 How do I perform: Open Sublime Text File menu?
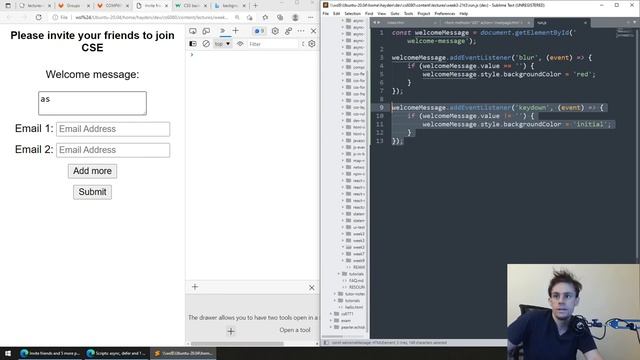(x=326, y=13)
